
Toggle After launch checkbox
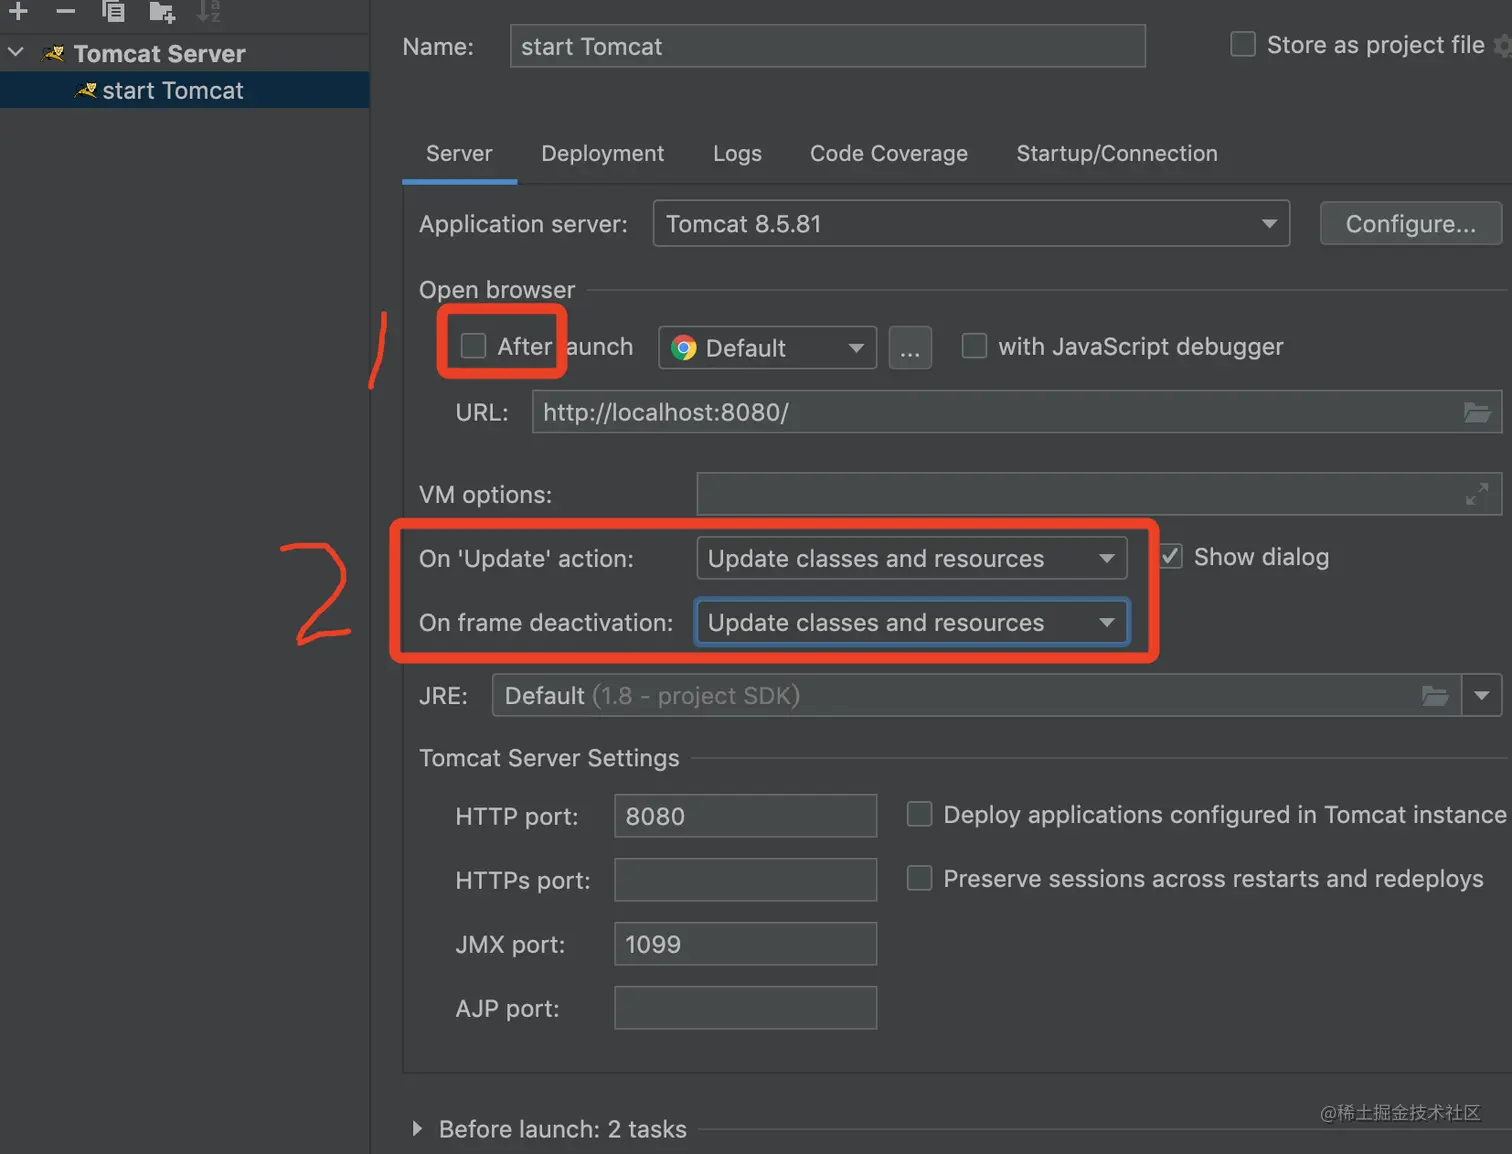473,346
